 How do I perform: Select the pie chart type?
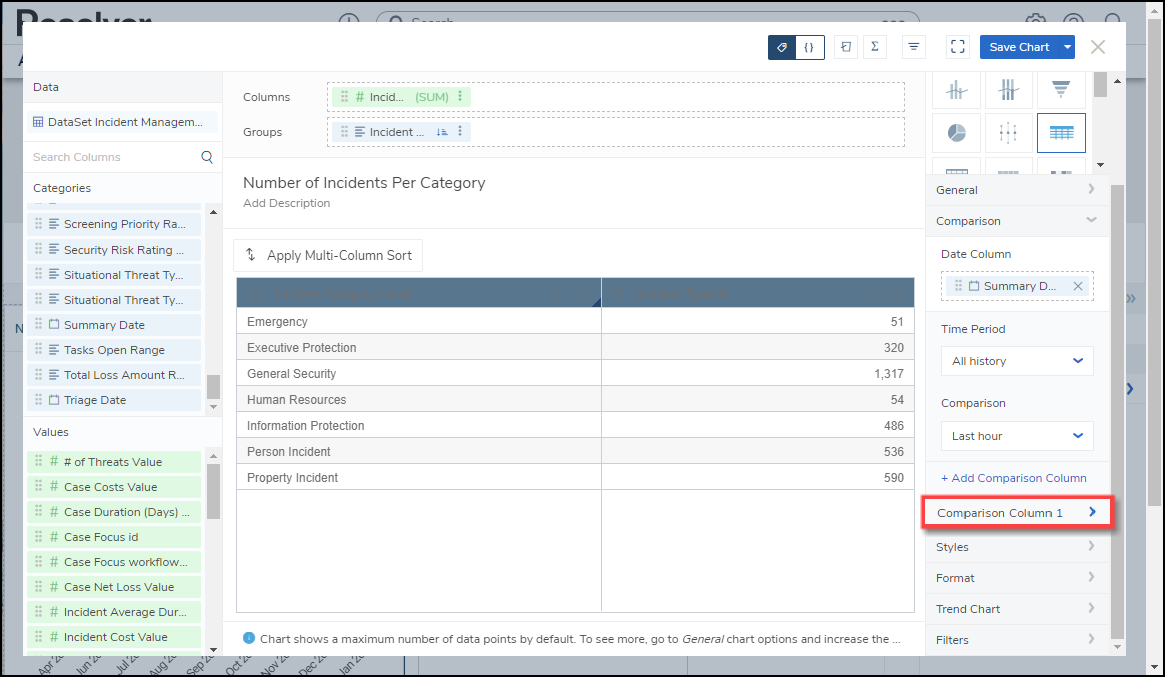[x=957, y=133]
